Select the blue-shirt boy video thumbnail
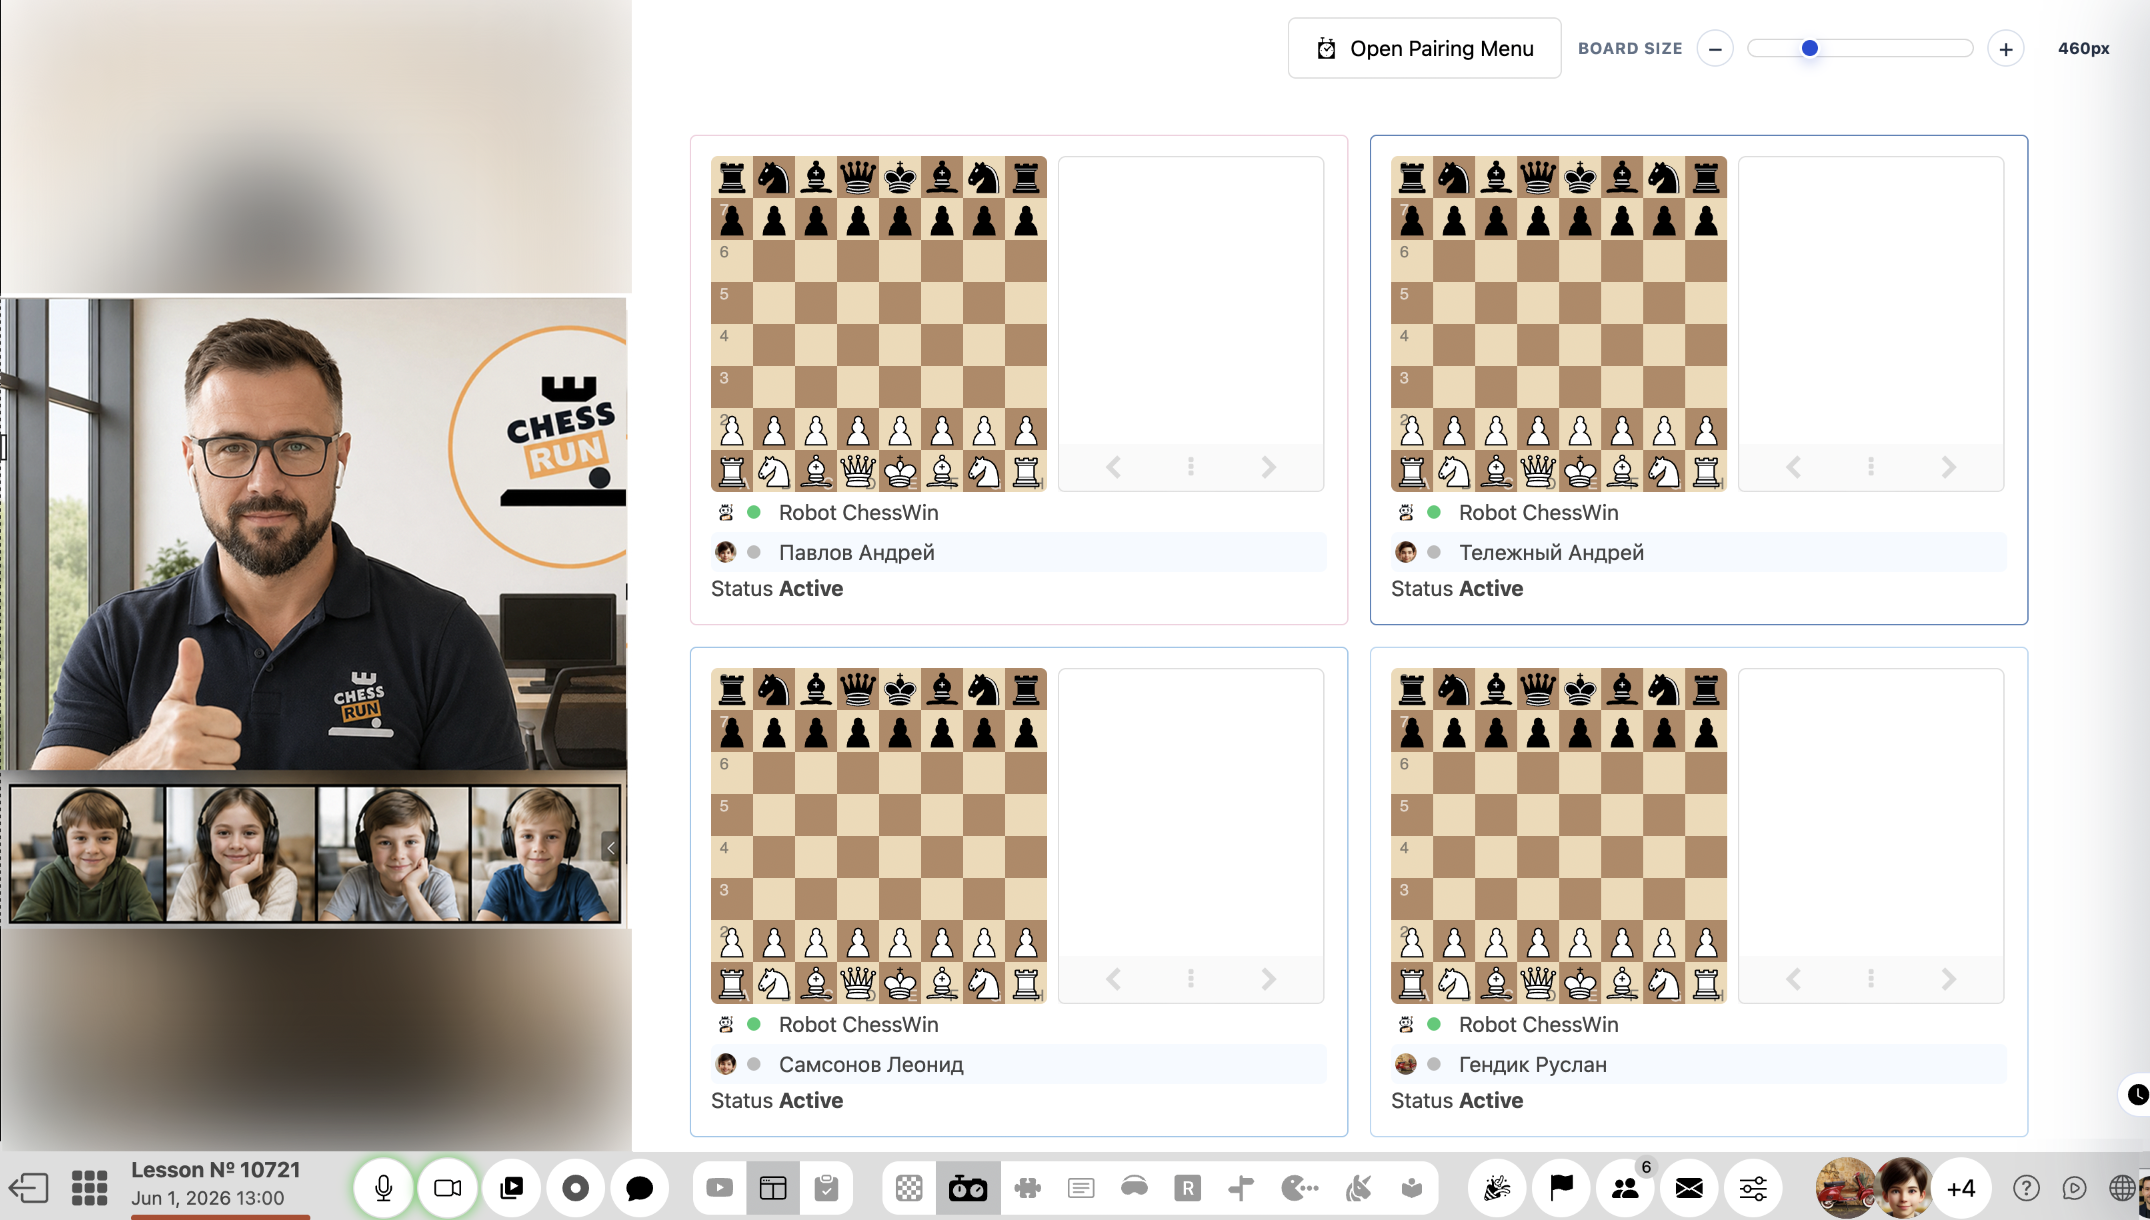This screenshot has width=2150, height=1220. (x=545, y=854)
